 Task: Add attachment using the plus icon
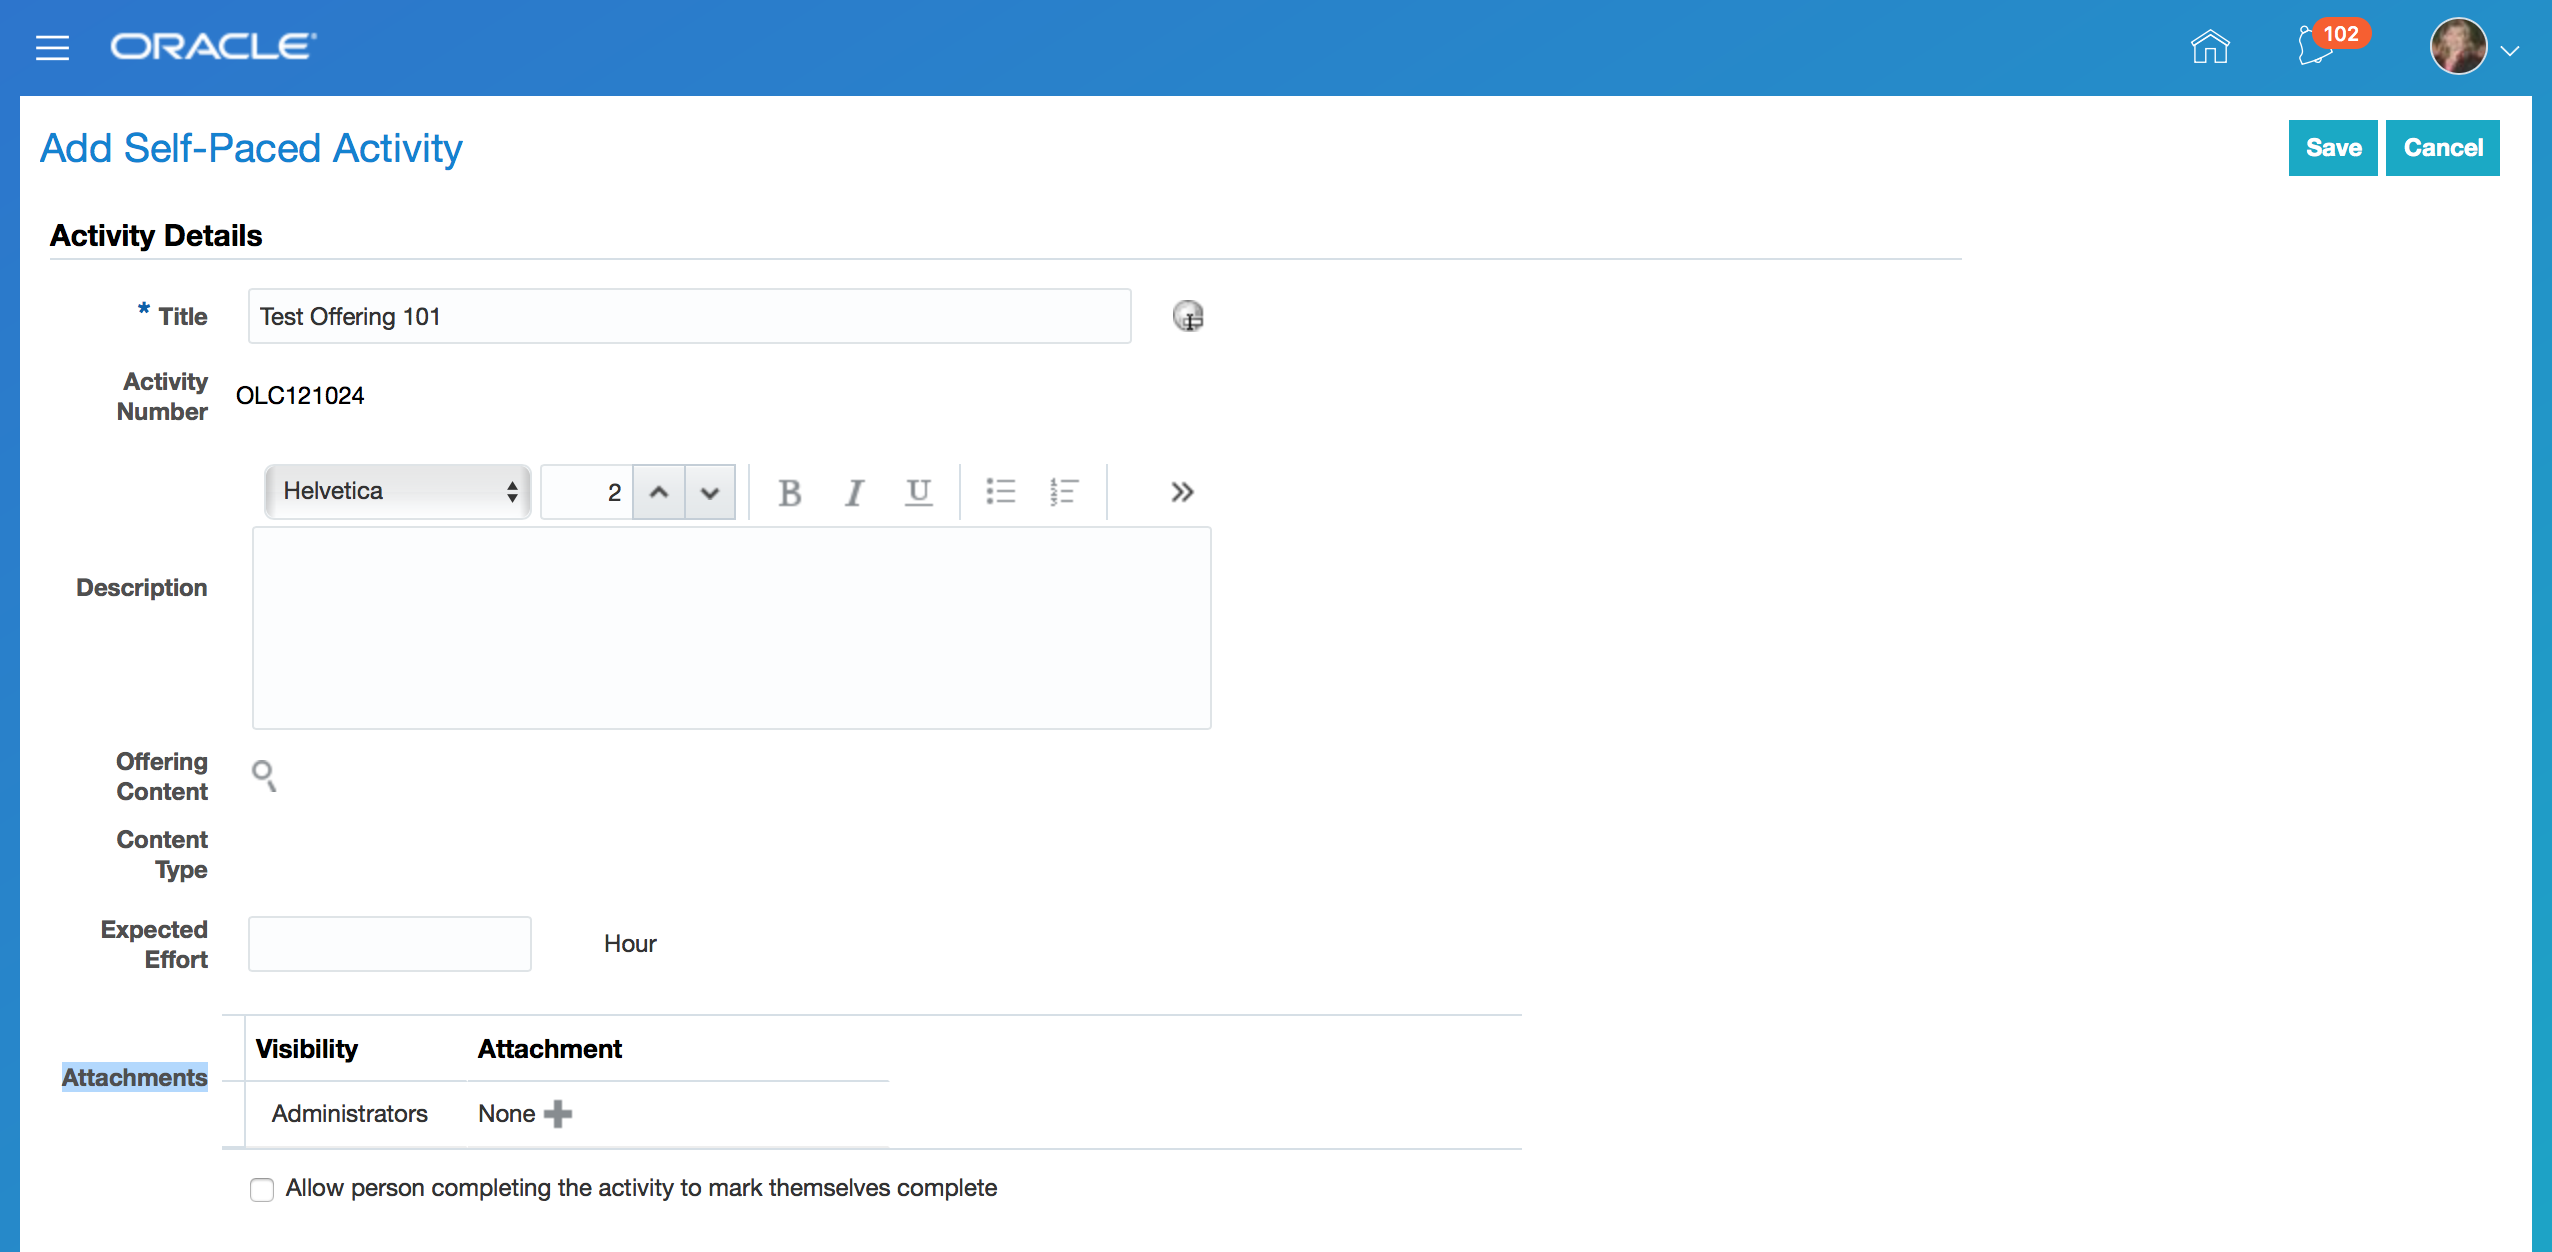[x=558, y=1114]
